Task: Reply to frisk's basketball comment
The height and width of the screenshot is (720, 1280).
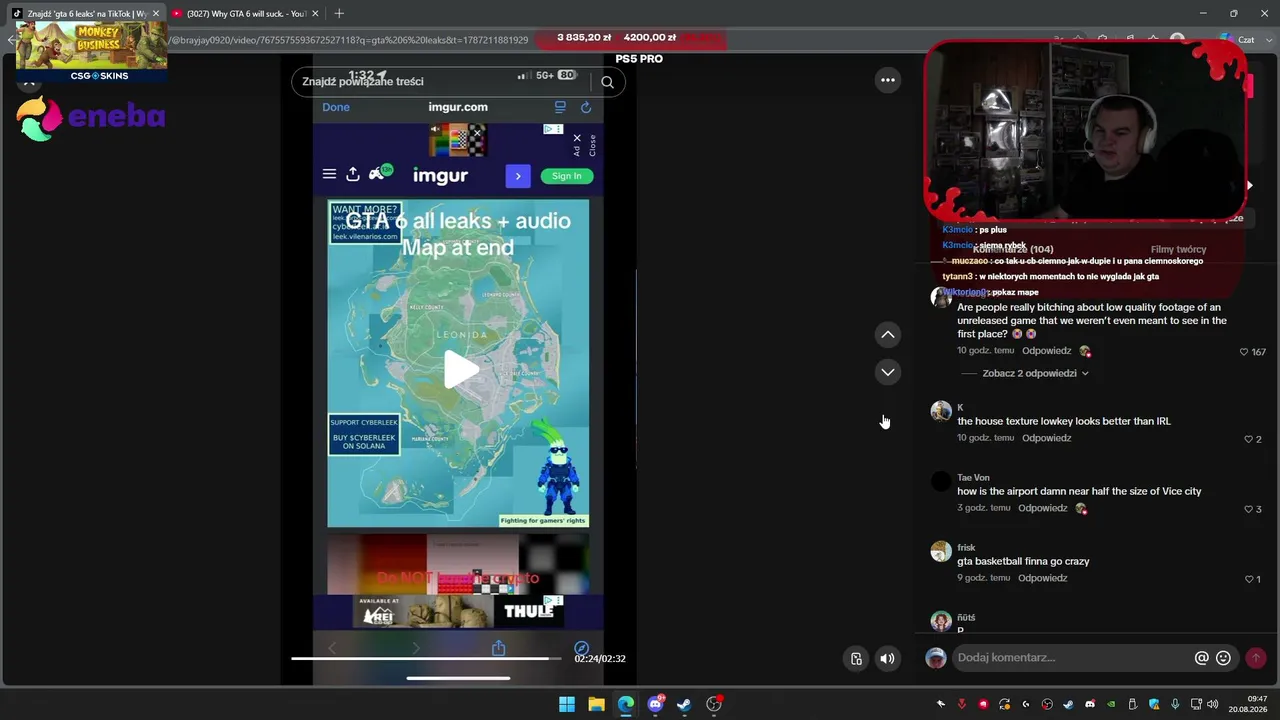Action: click(x=1042, y=578)
